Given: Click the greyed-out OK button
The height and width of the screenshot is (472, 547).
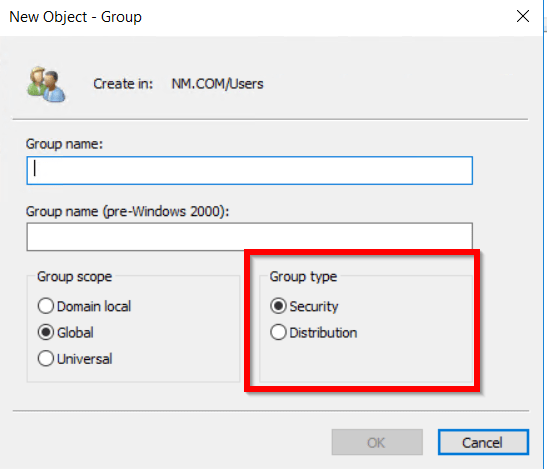Looking at the screenshot, I should click(377, 442).
